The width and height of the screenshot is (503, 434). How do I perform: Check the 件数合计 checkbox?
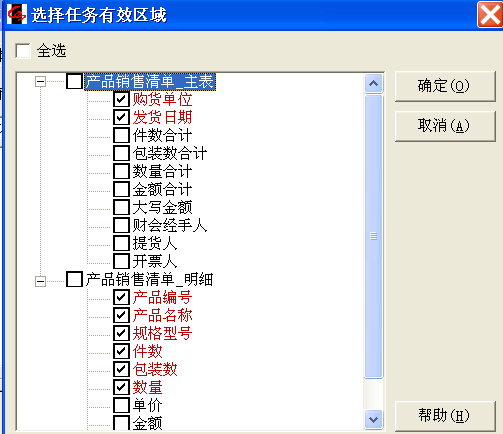[121, 135]
